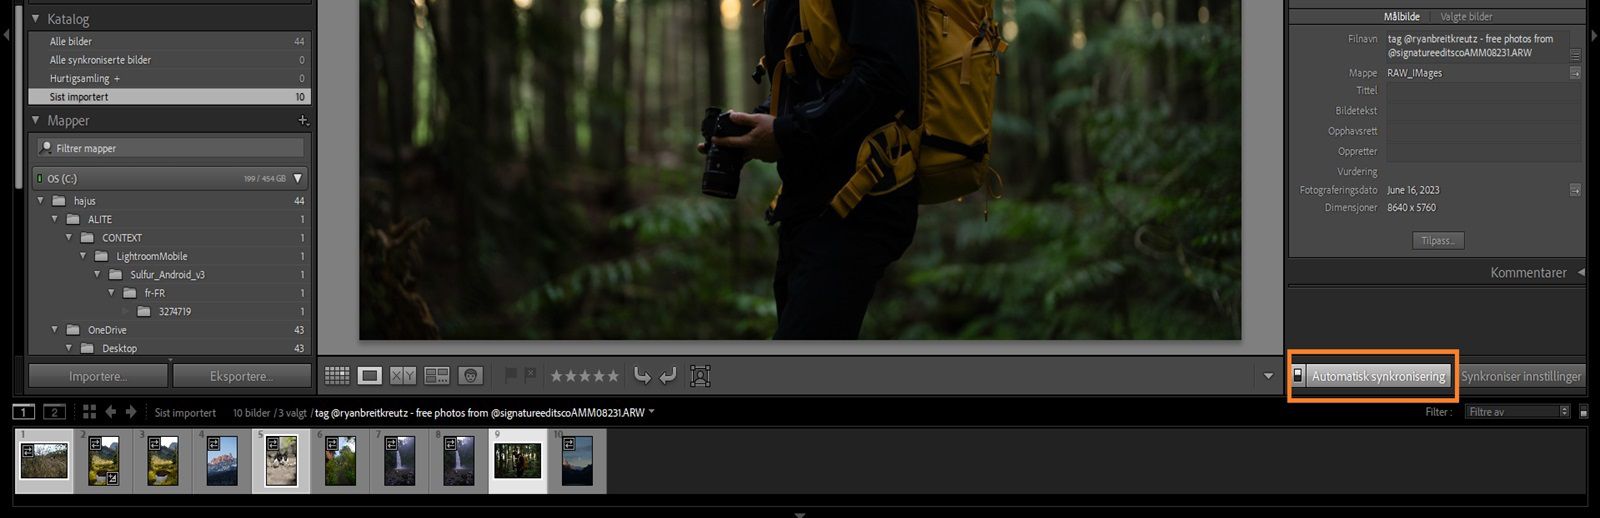This screenshot has width=1600, height=518.
Task: Select Alle bilder in catalog
Action: coord(170,41)
